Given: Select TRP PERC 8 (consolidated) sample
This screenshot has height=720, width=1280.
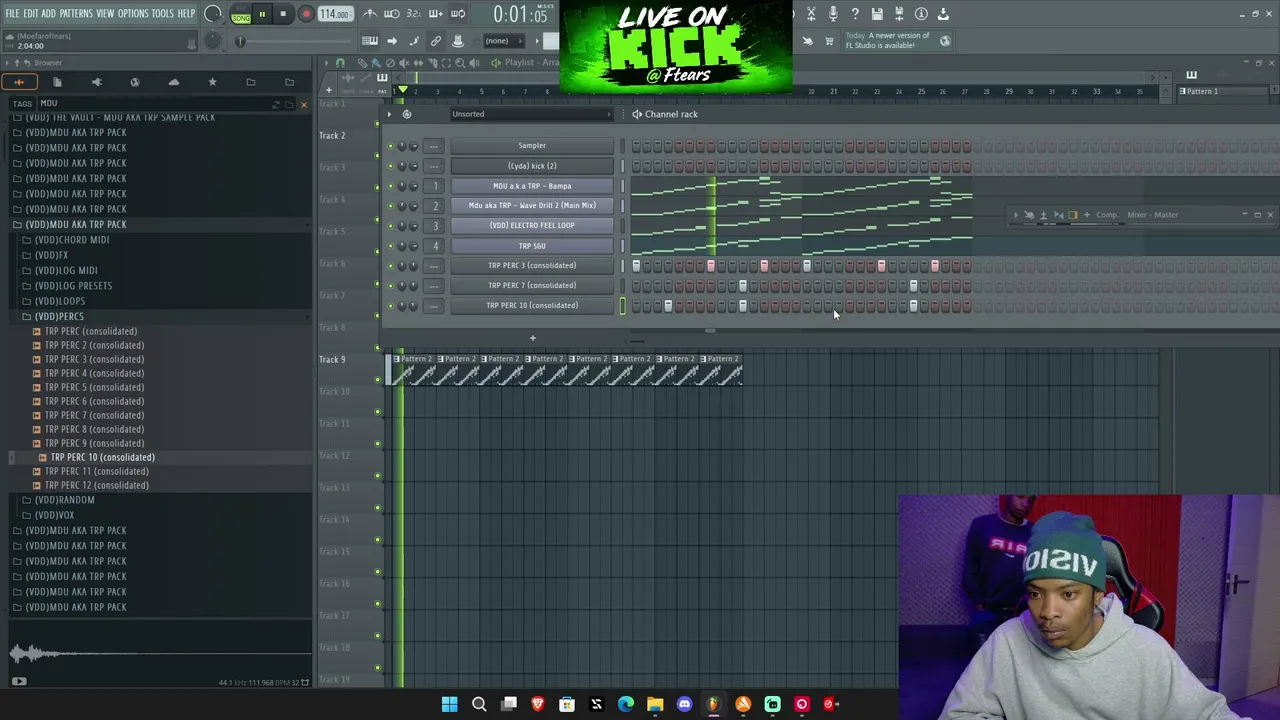Looking at the screenshot, I should [x=94, y=429].
